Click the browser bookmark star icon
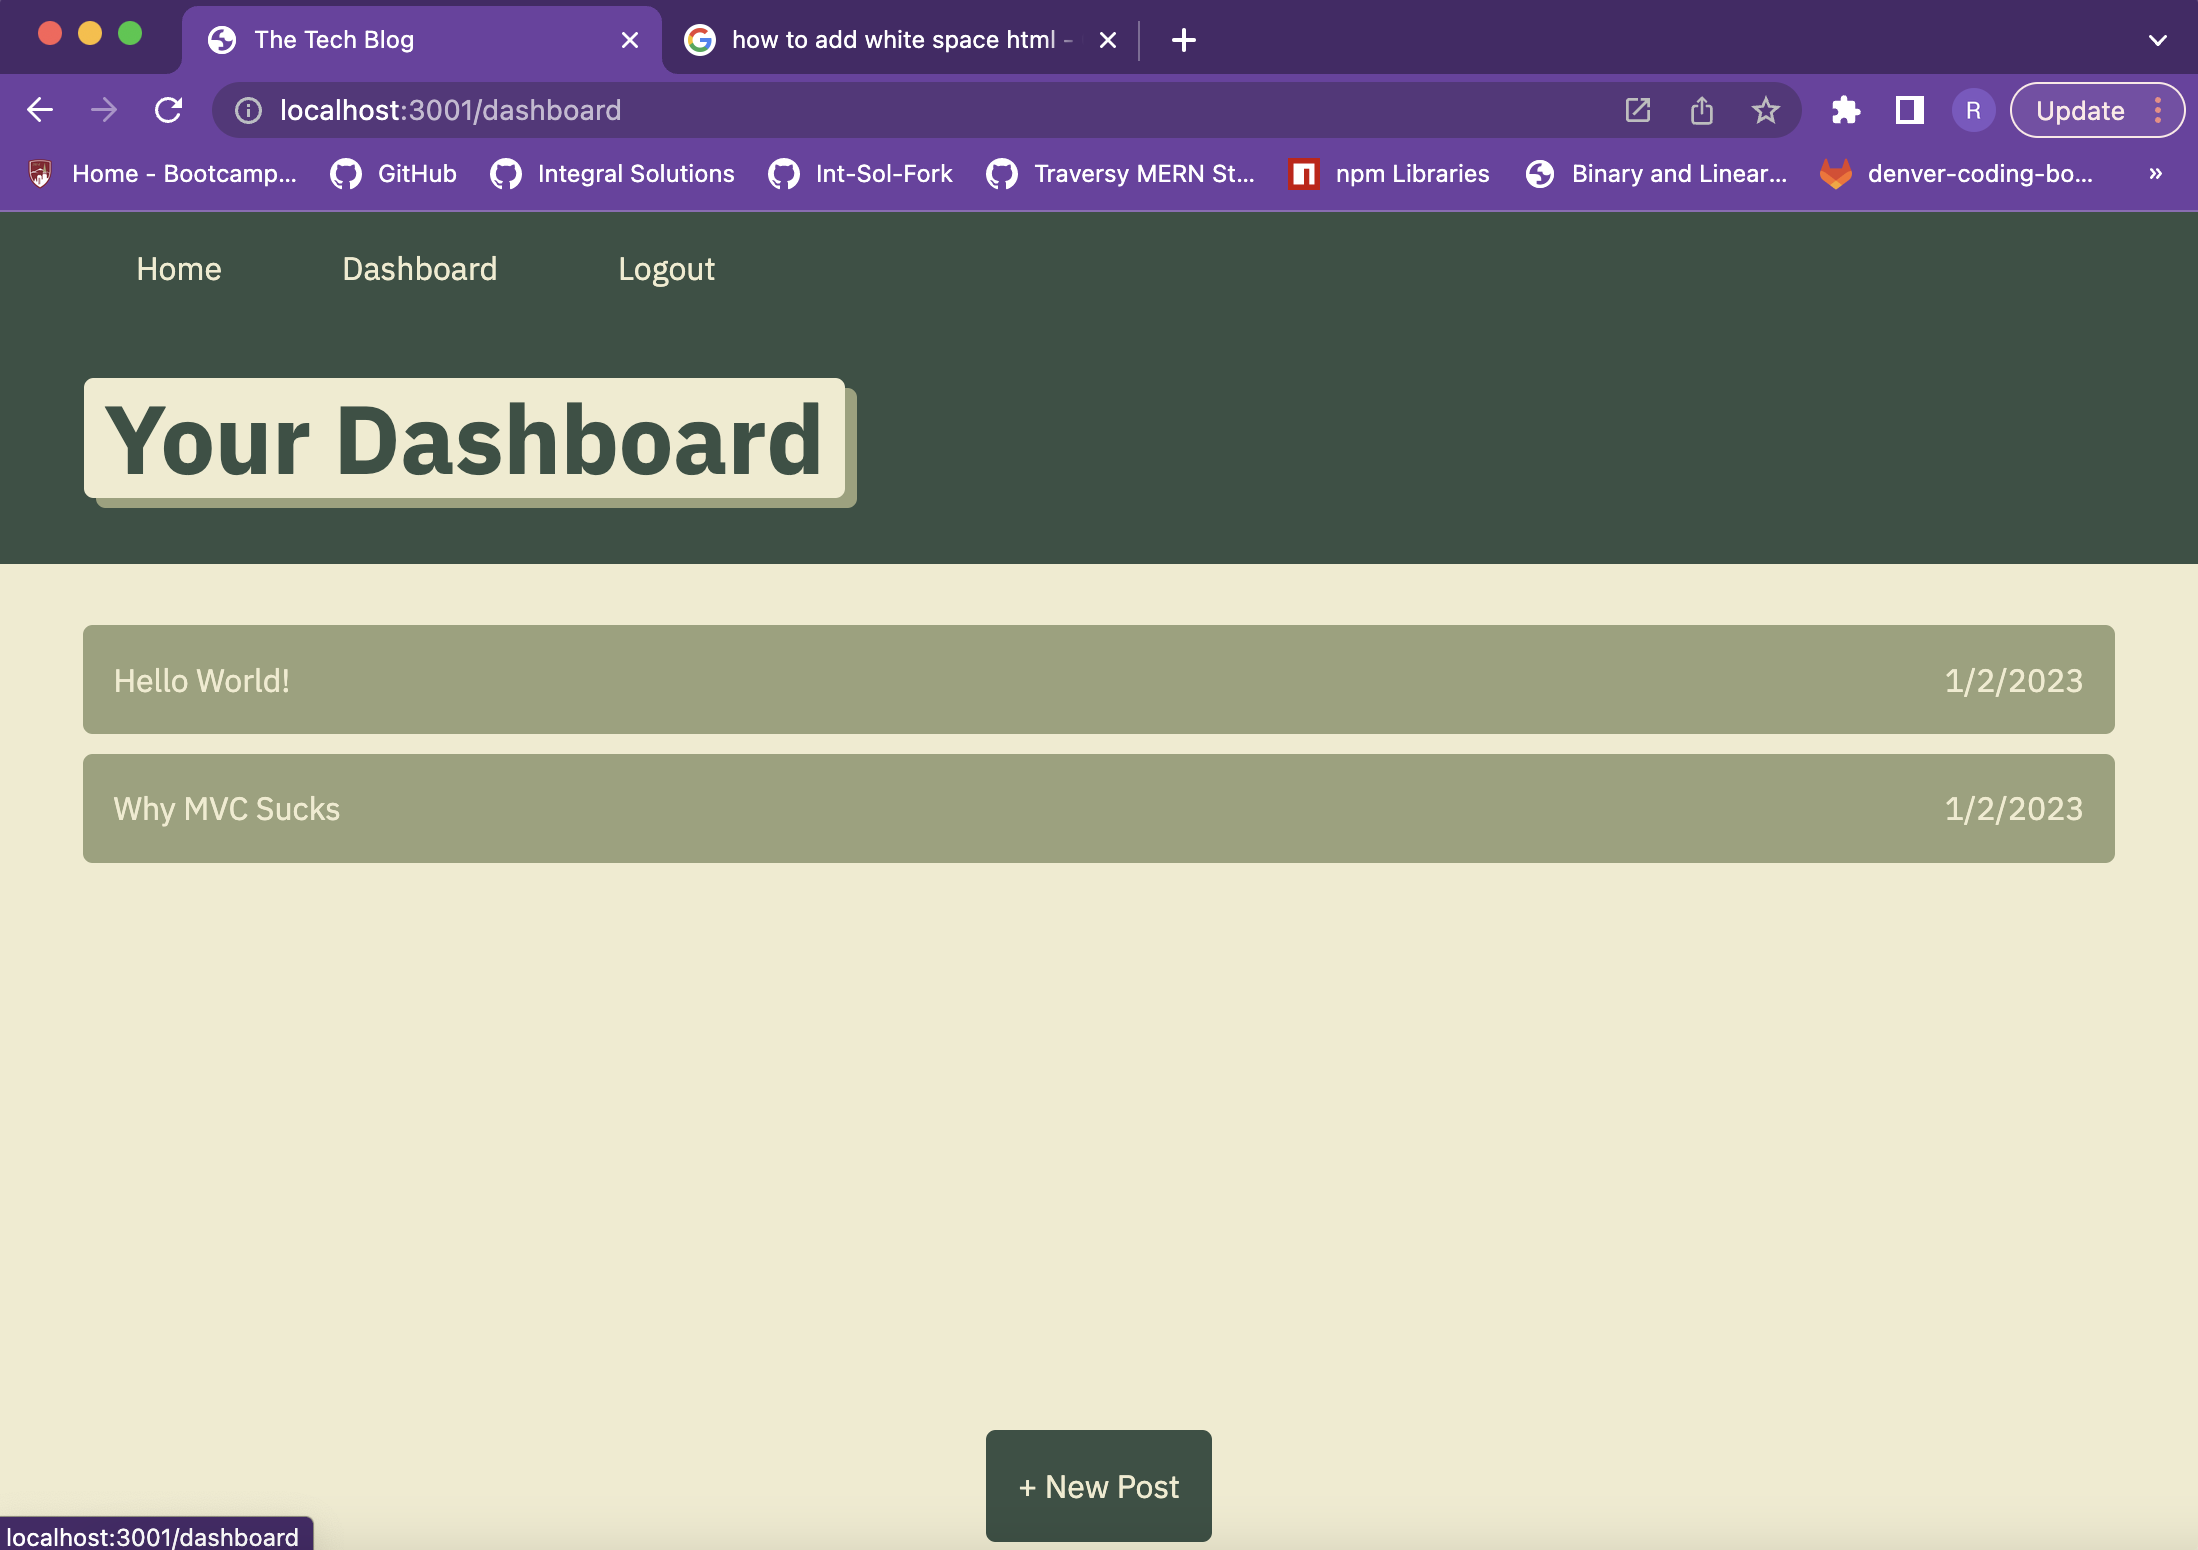The image size is (2198, 1550). [x=1765, y=111]
